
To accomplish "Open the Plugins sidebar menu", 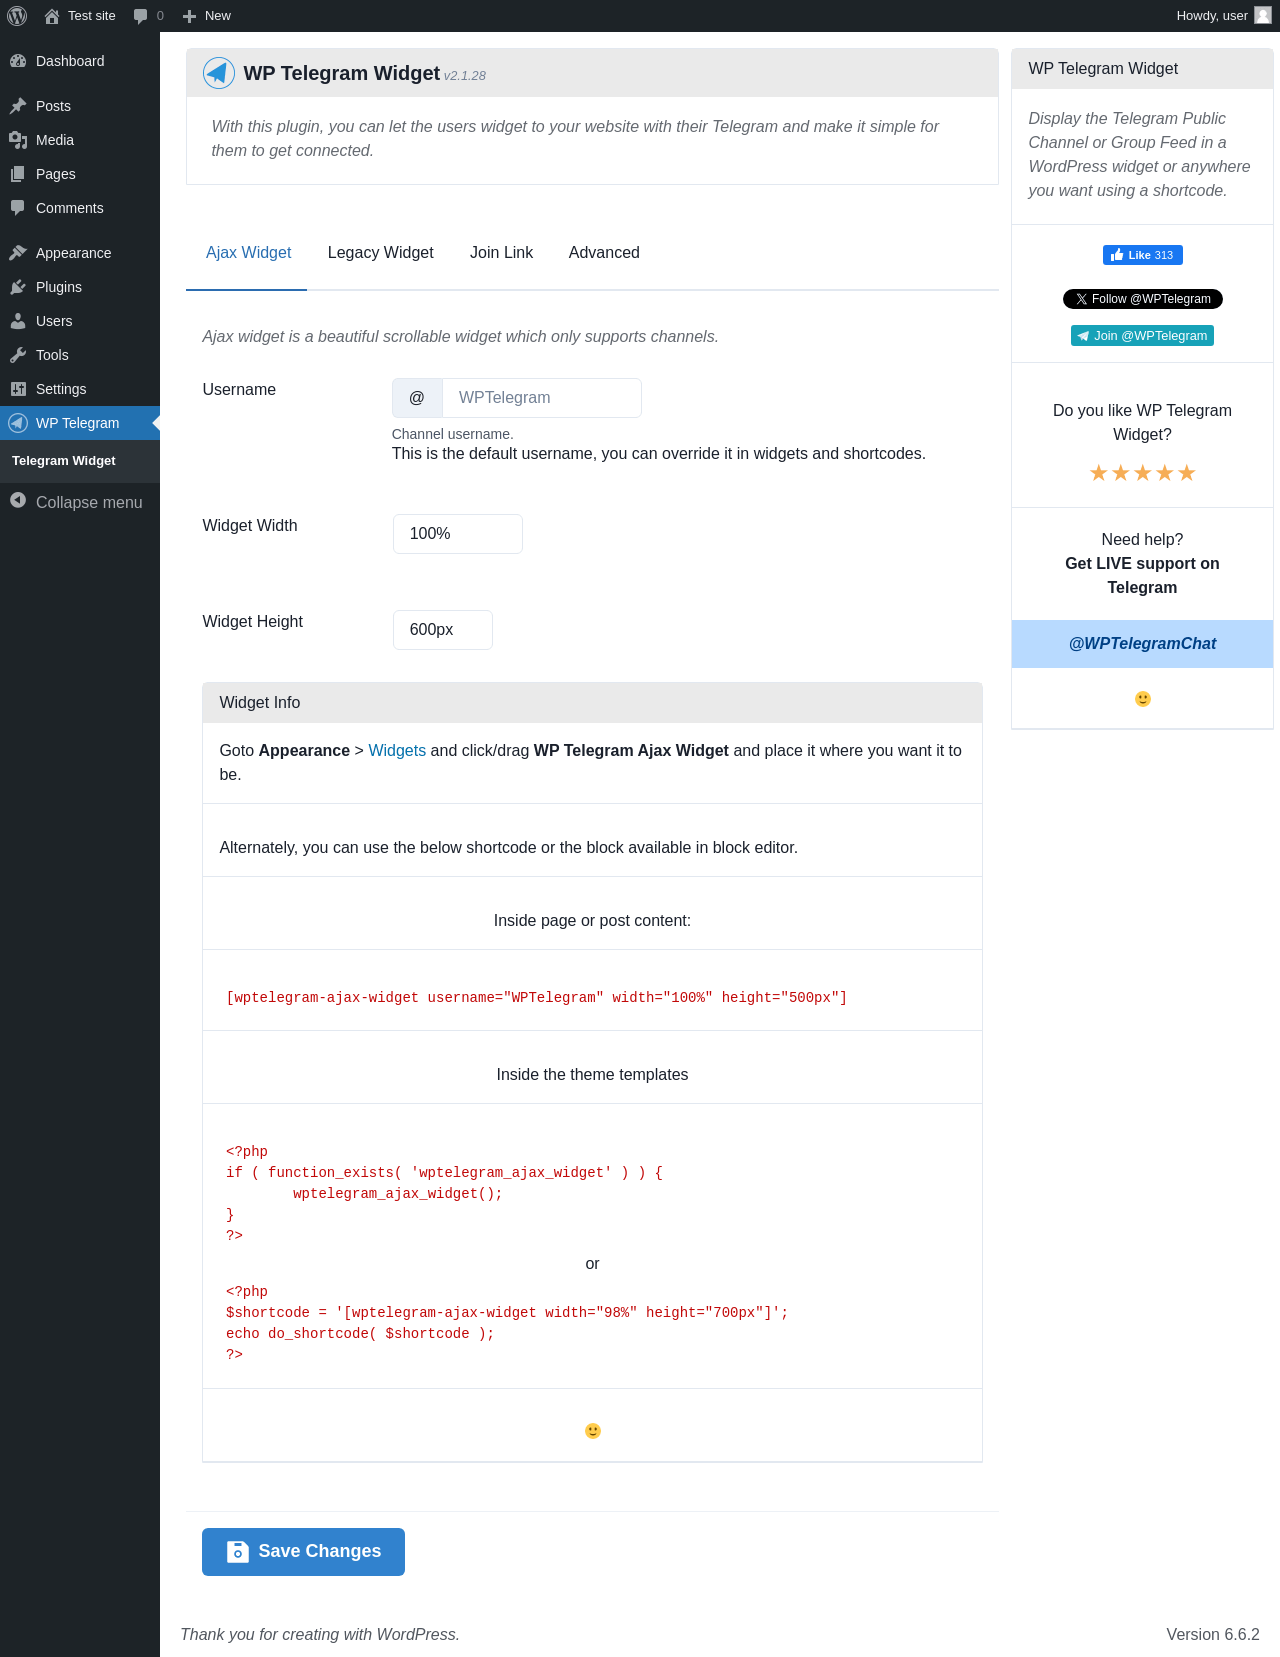I will pyautogui.click(x=80, y=287).
